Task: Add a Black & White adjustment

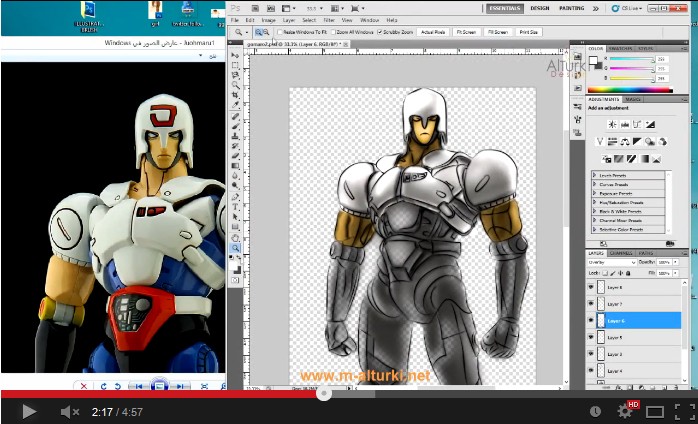Action: [637, 142]
